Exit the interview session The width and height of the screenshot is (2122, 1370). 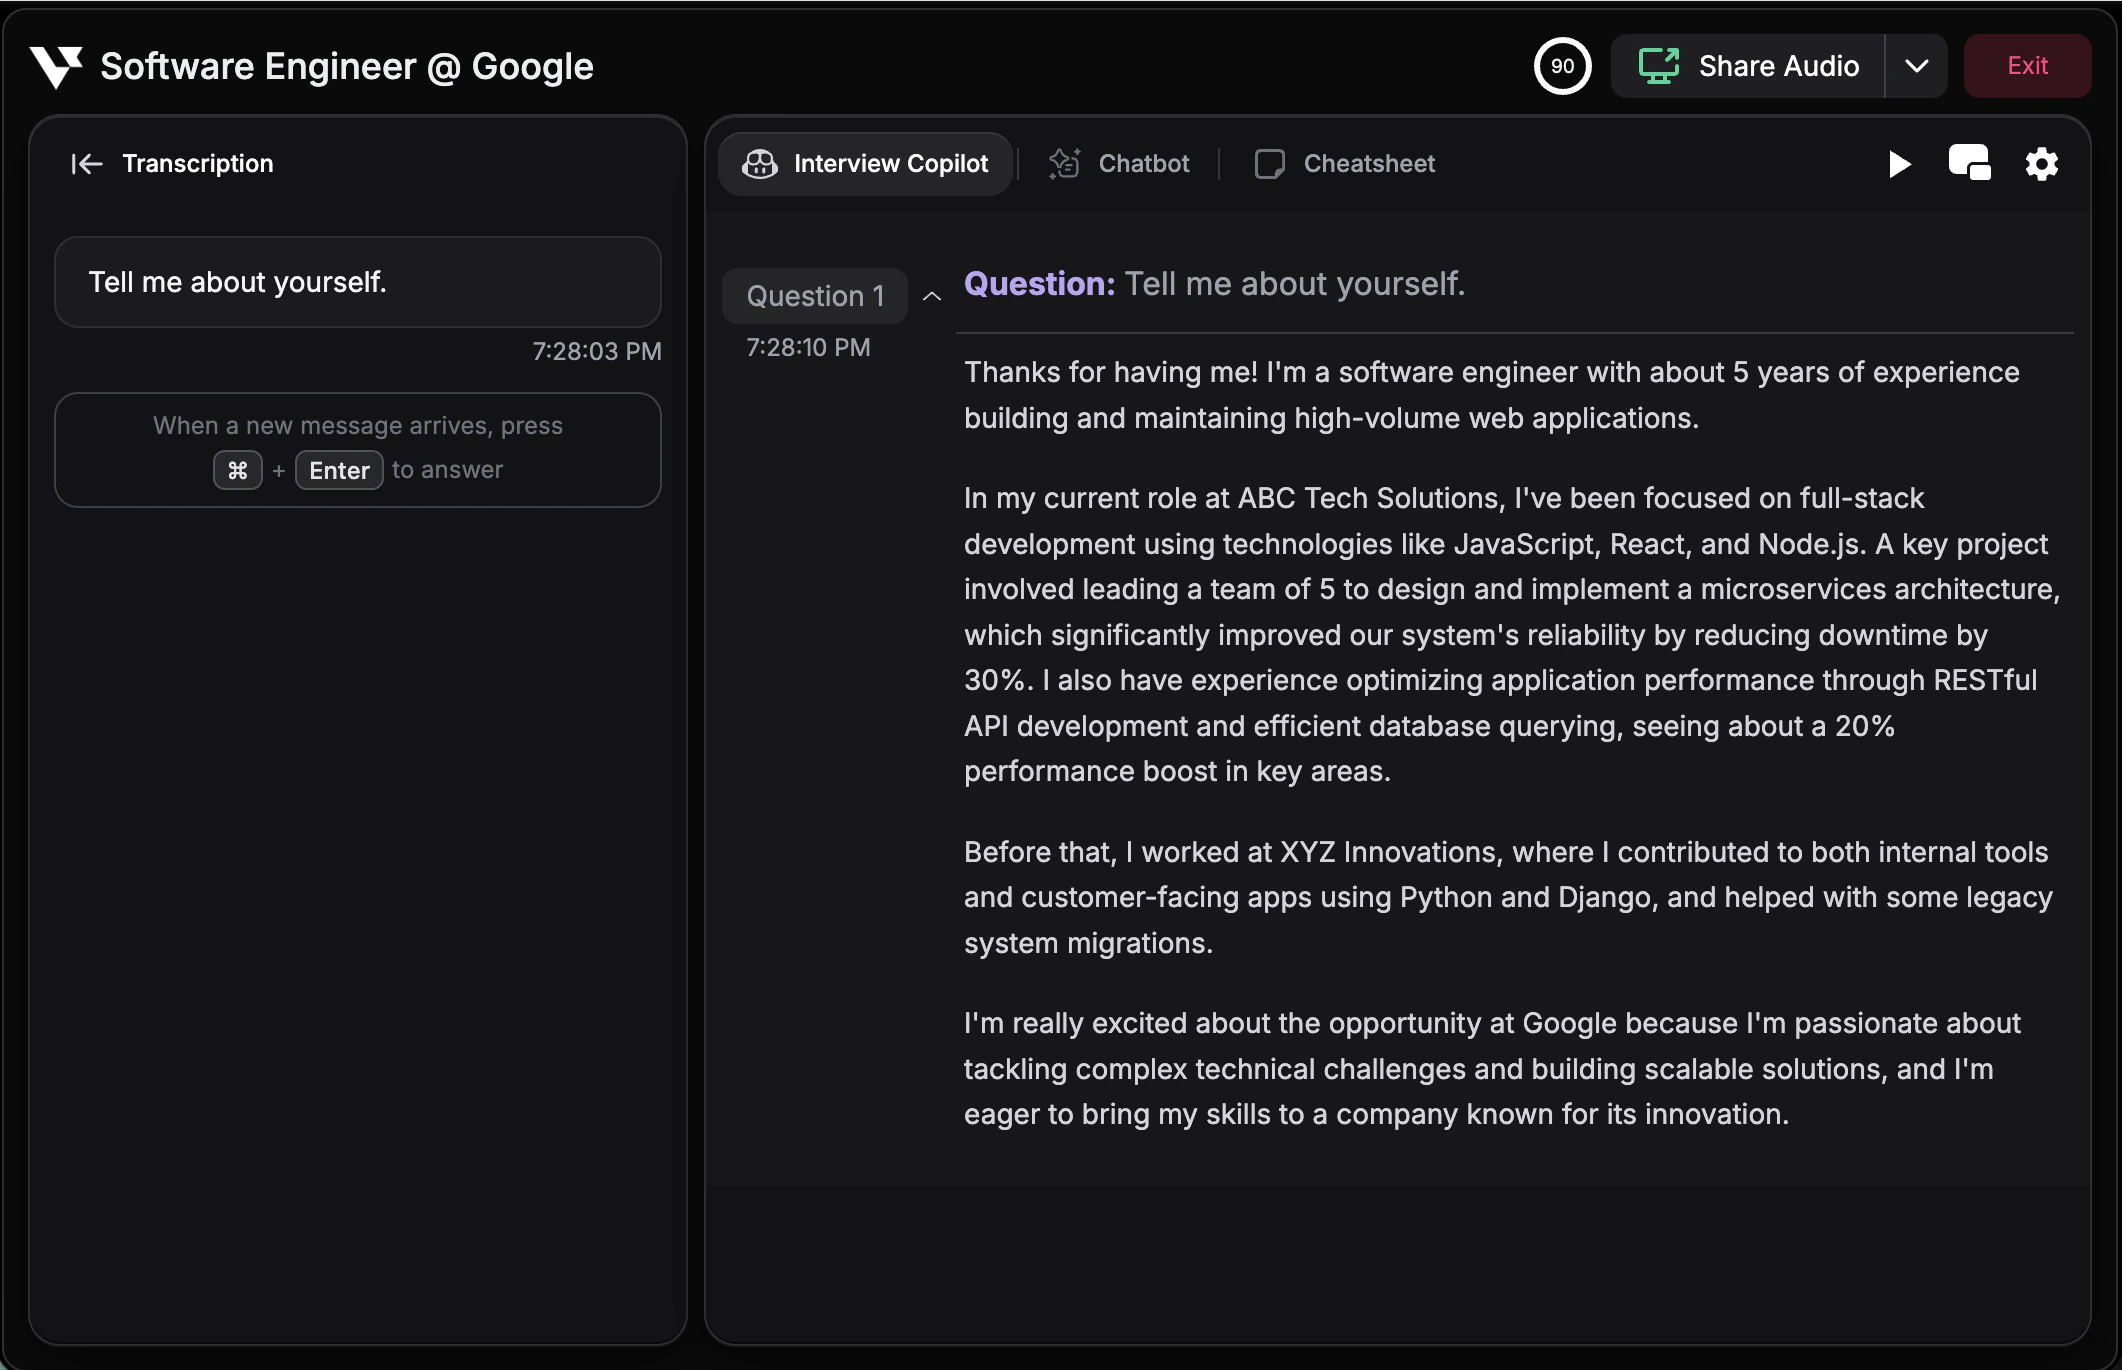(x=2027, y=66)
